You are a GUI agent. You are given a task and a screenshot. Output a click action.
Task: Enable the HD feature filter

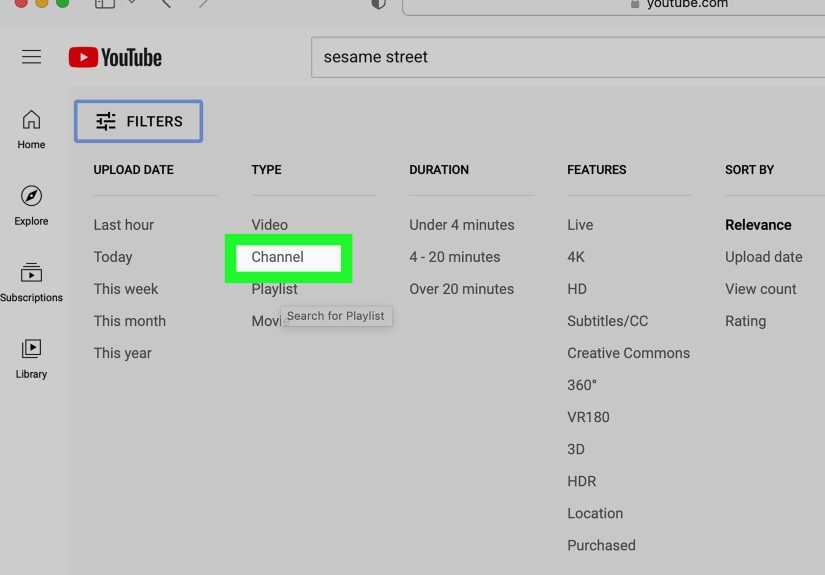tap(577, 289)
